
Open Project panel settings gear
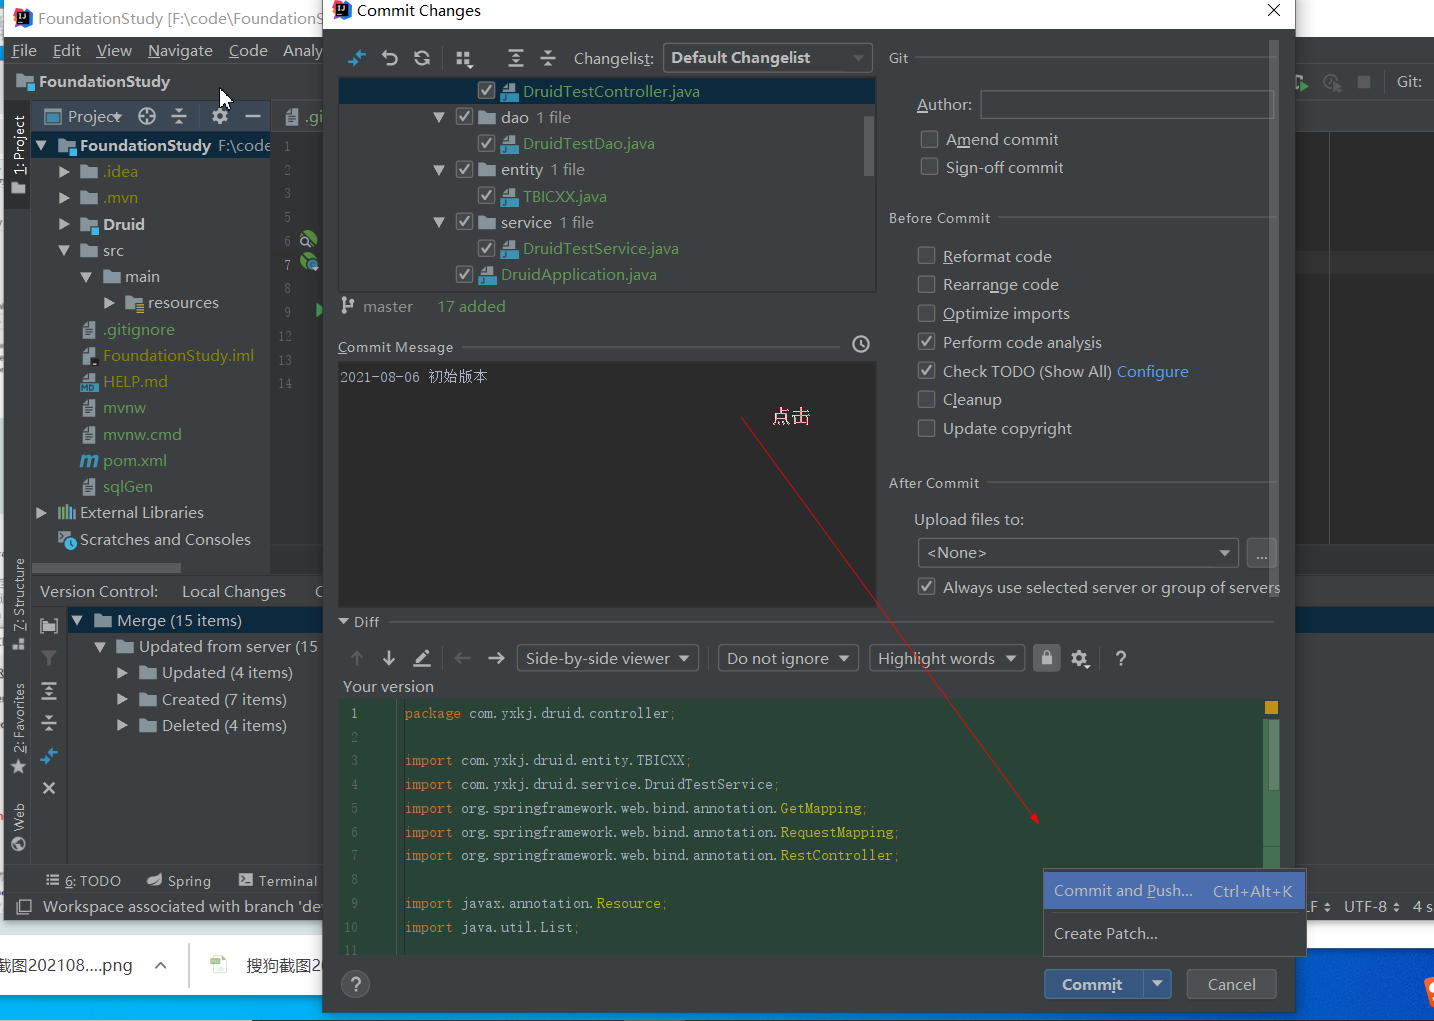click(x=220, y=116)
